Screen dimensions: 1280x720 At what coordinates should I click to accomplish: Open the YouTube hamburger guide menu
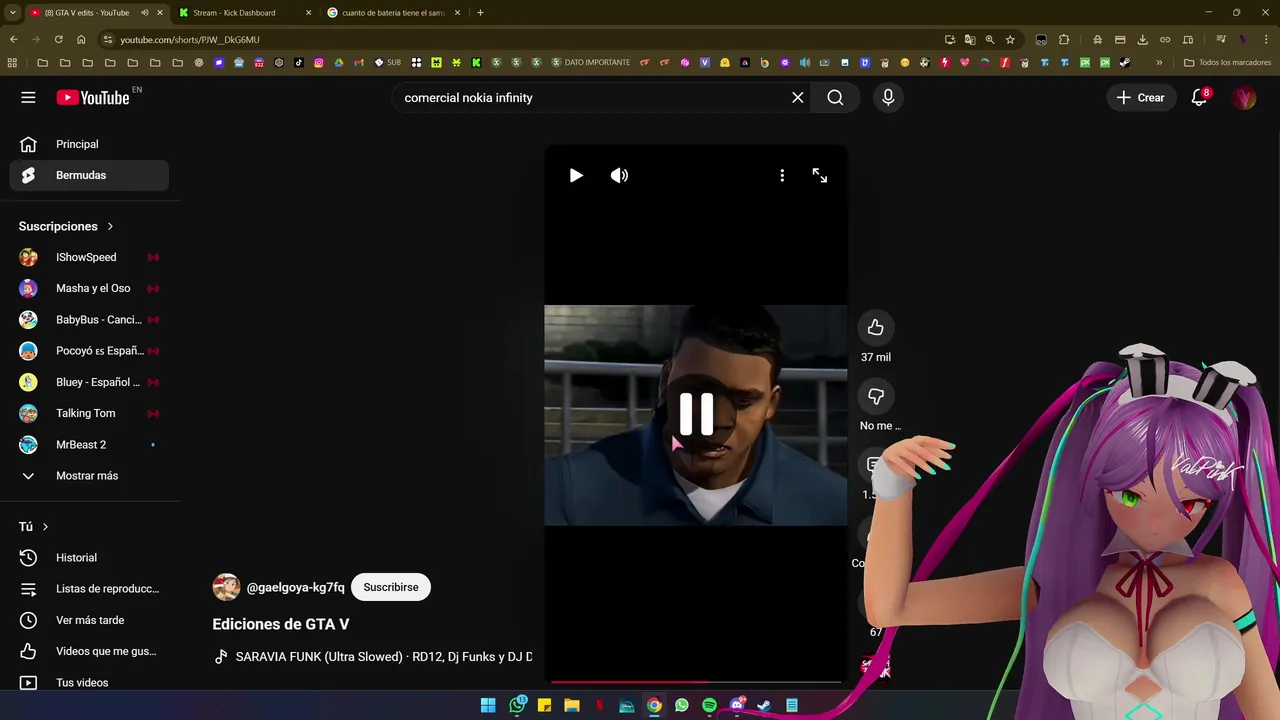pyautogui.click(x=28, y=97)
